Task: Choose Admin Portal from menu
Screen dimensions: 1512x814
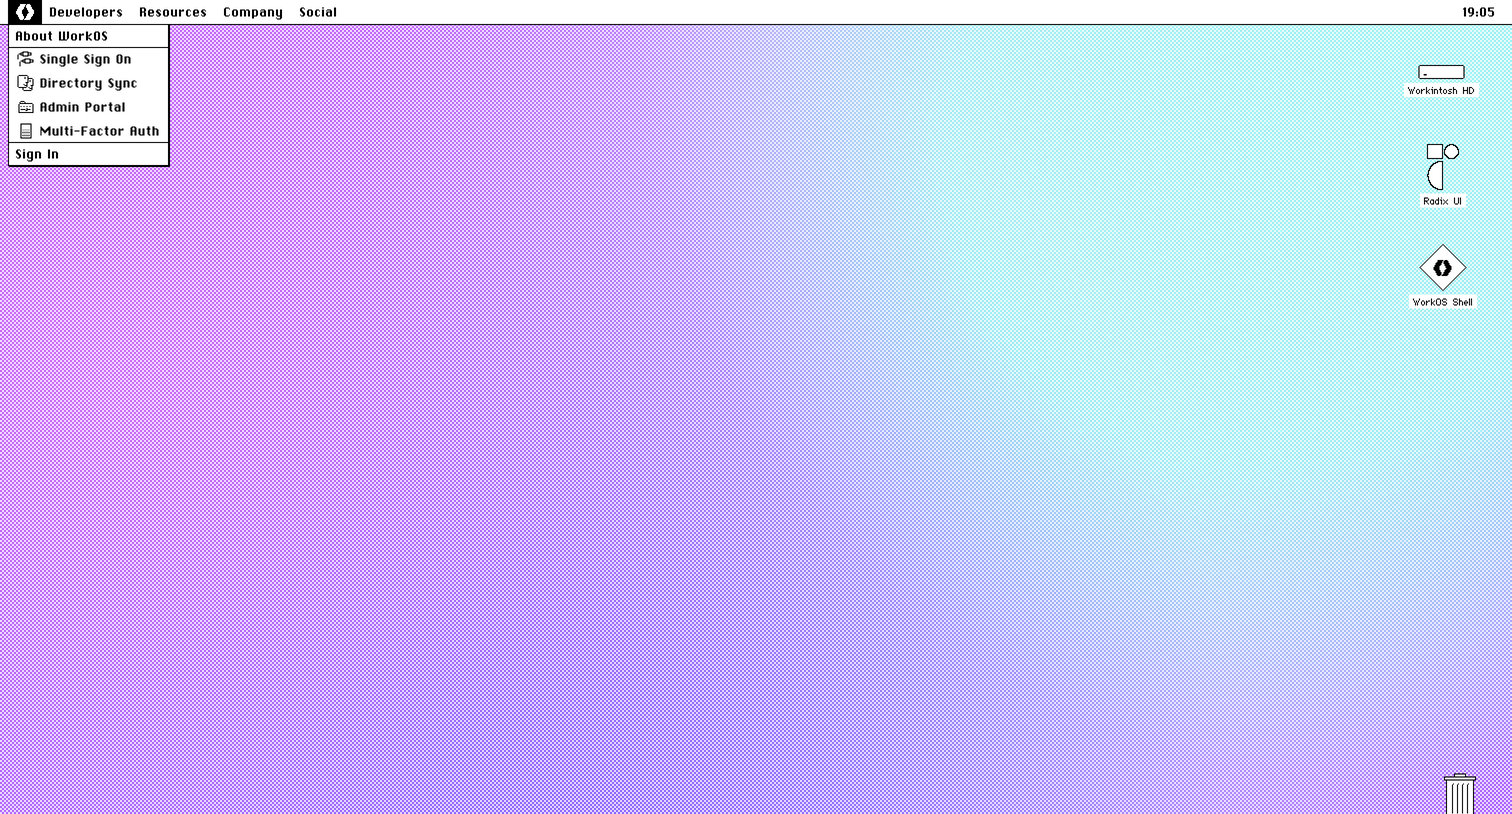Action: click(x=89, y=107)
